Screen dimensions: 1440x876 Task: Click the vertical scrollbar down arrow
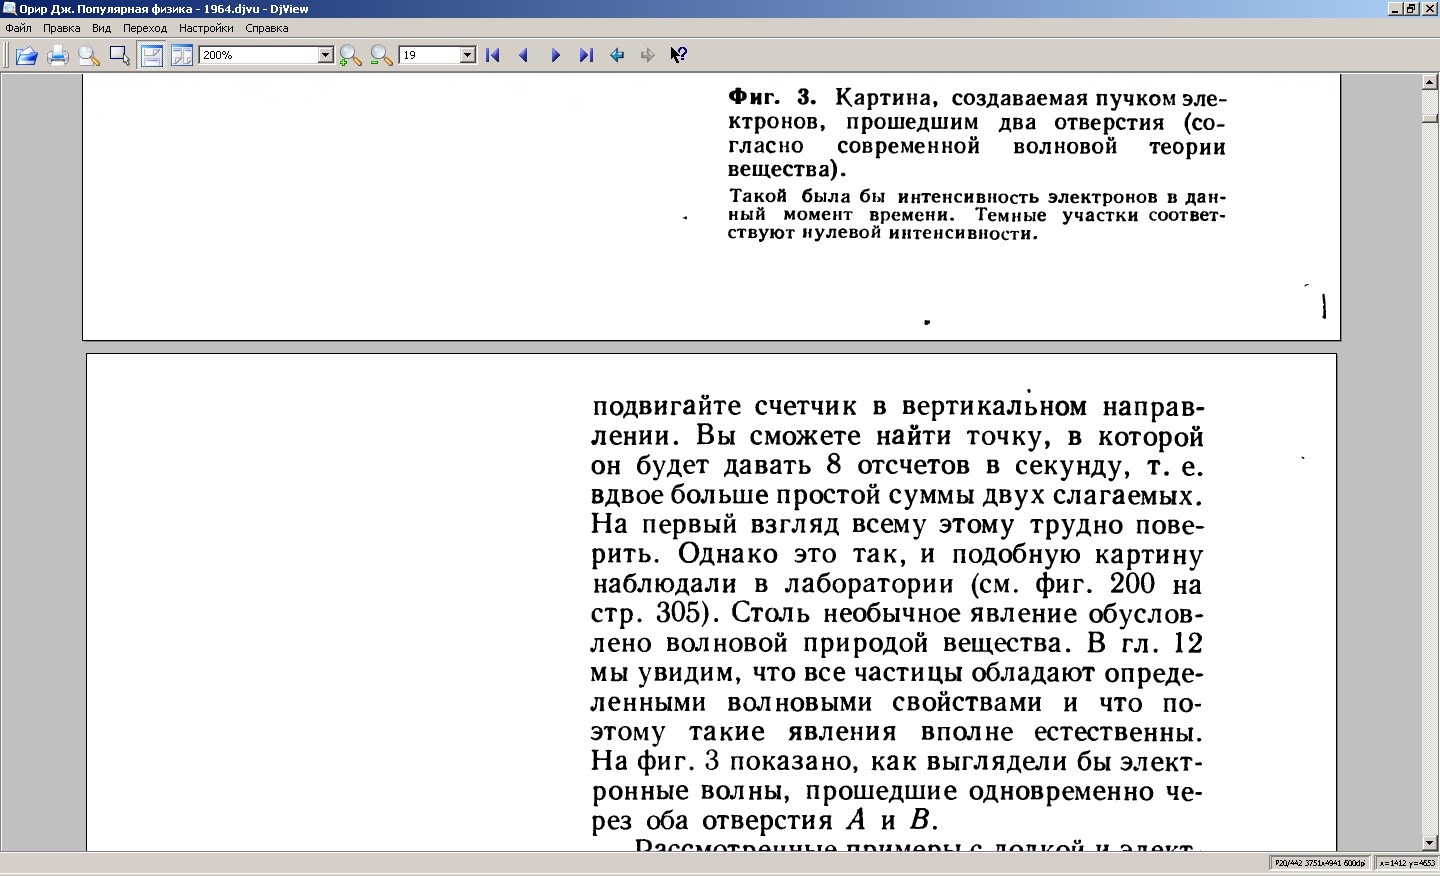click(1429, 843)
